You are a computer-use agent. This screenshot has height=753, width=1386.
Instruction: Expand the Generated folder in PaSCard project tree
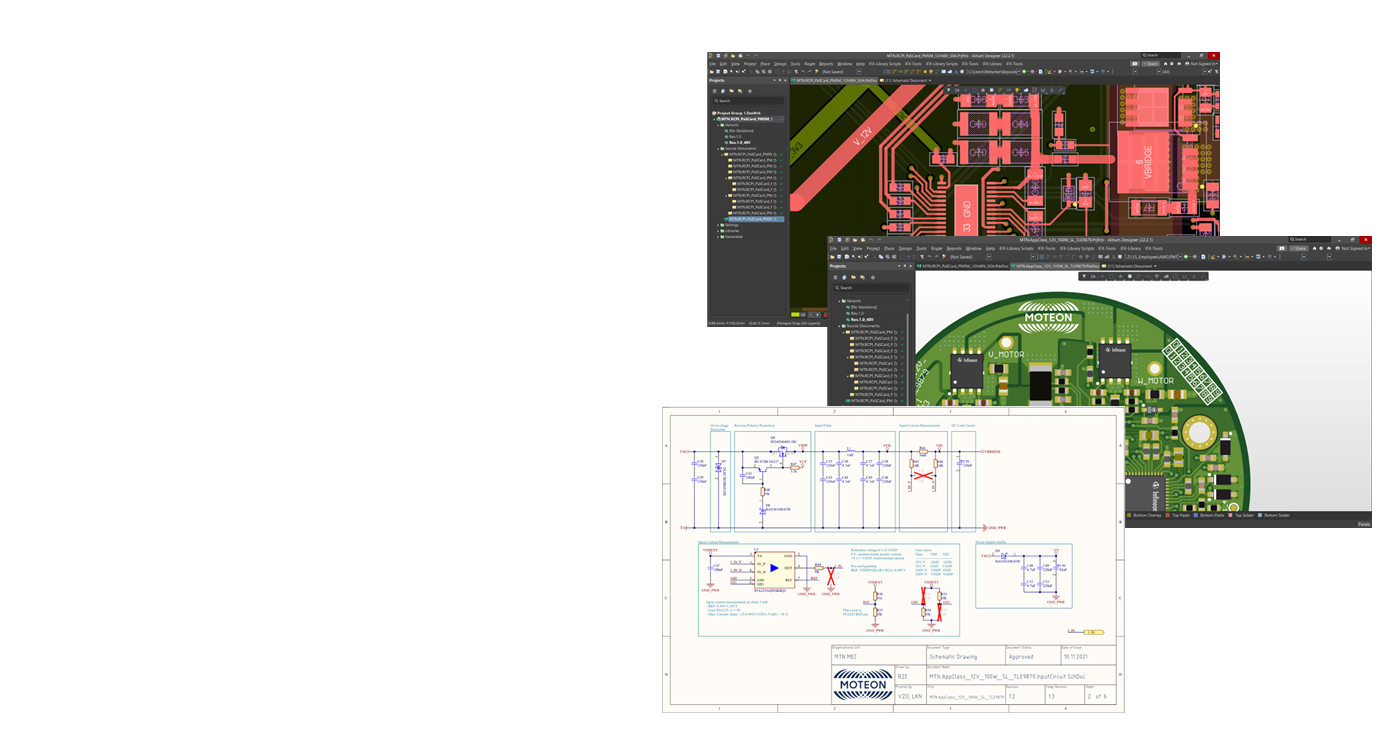[718, 237]
